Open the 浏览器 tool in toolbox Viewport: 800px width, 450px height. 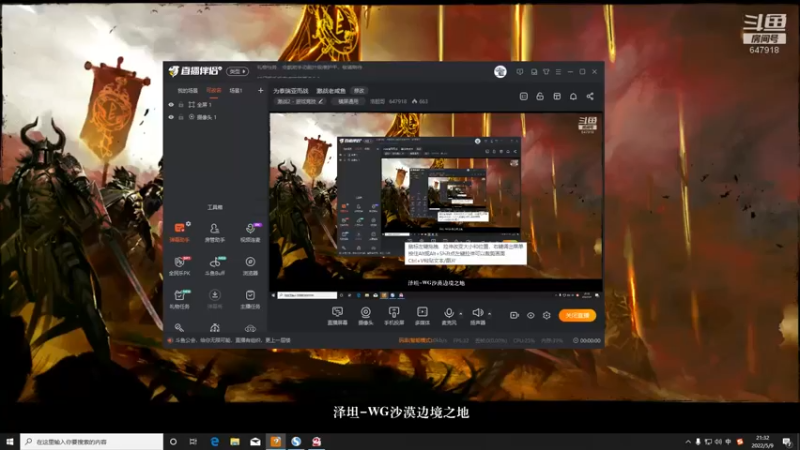pos(250,265)
